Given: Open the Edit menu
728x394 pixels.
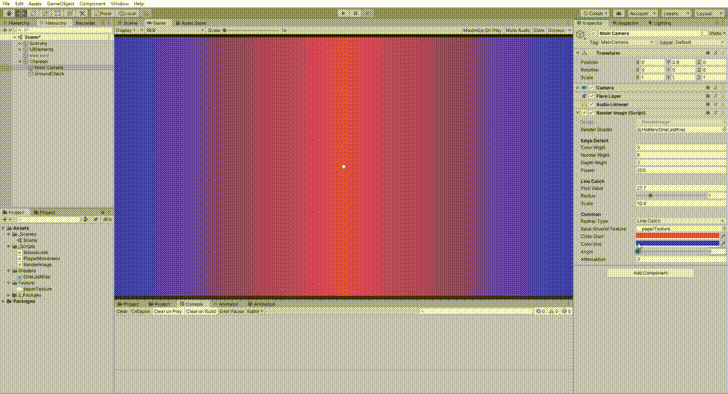Looking at the screenshot, I should pos(19,3).
